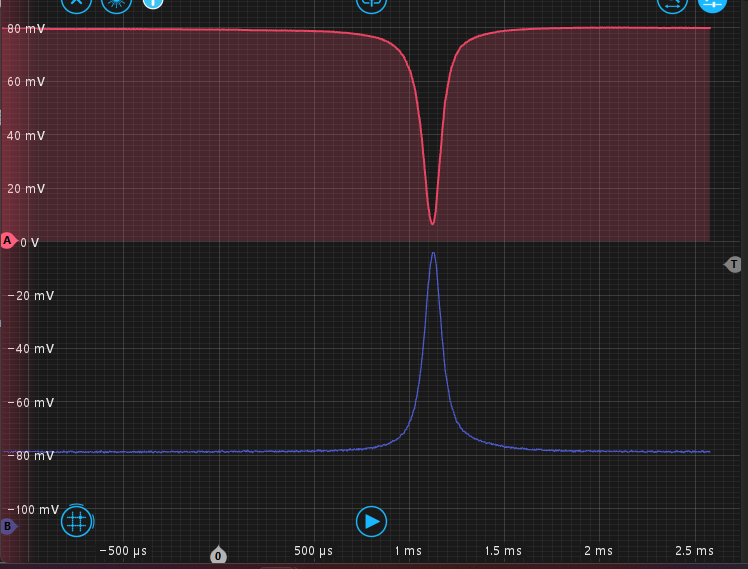Click the 60 mV axis label

coord(26,82)
